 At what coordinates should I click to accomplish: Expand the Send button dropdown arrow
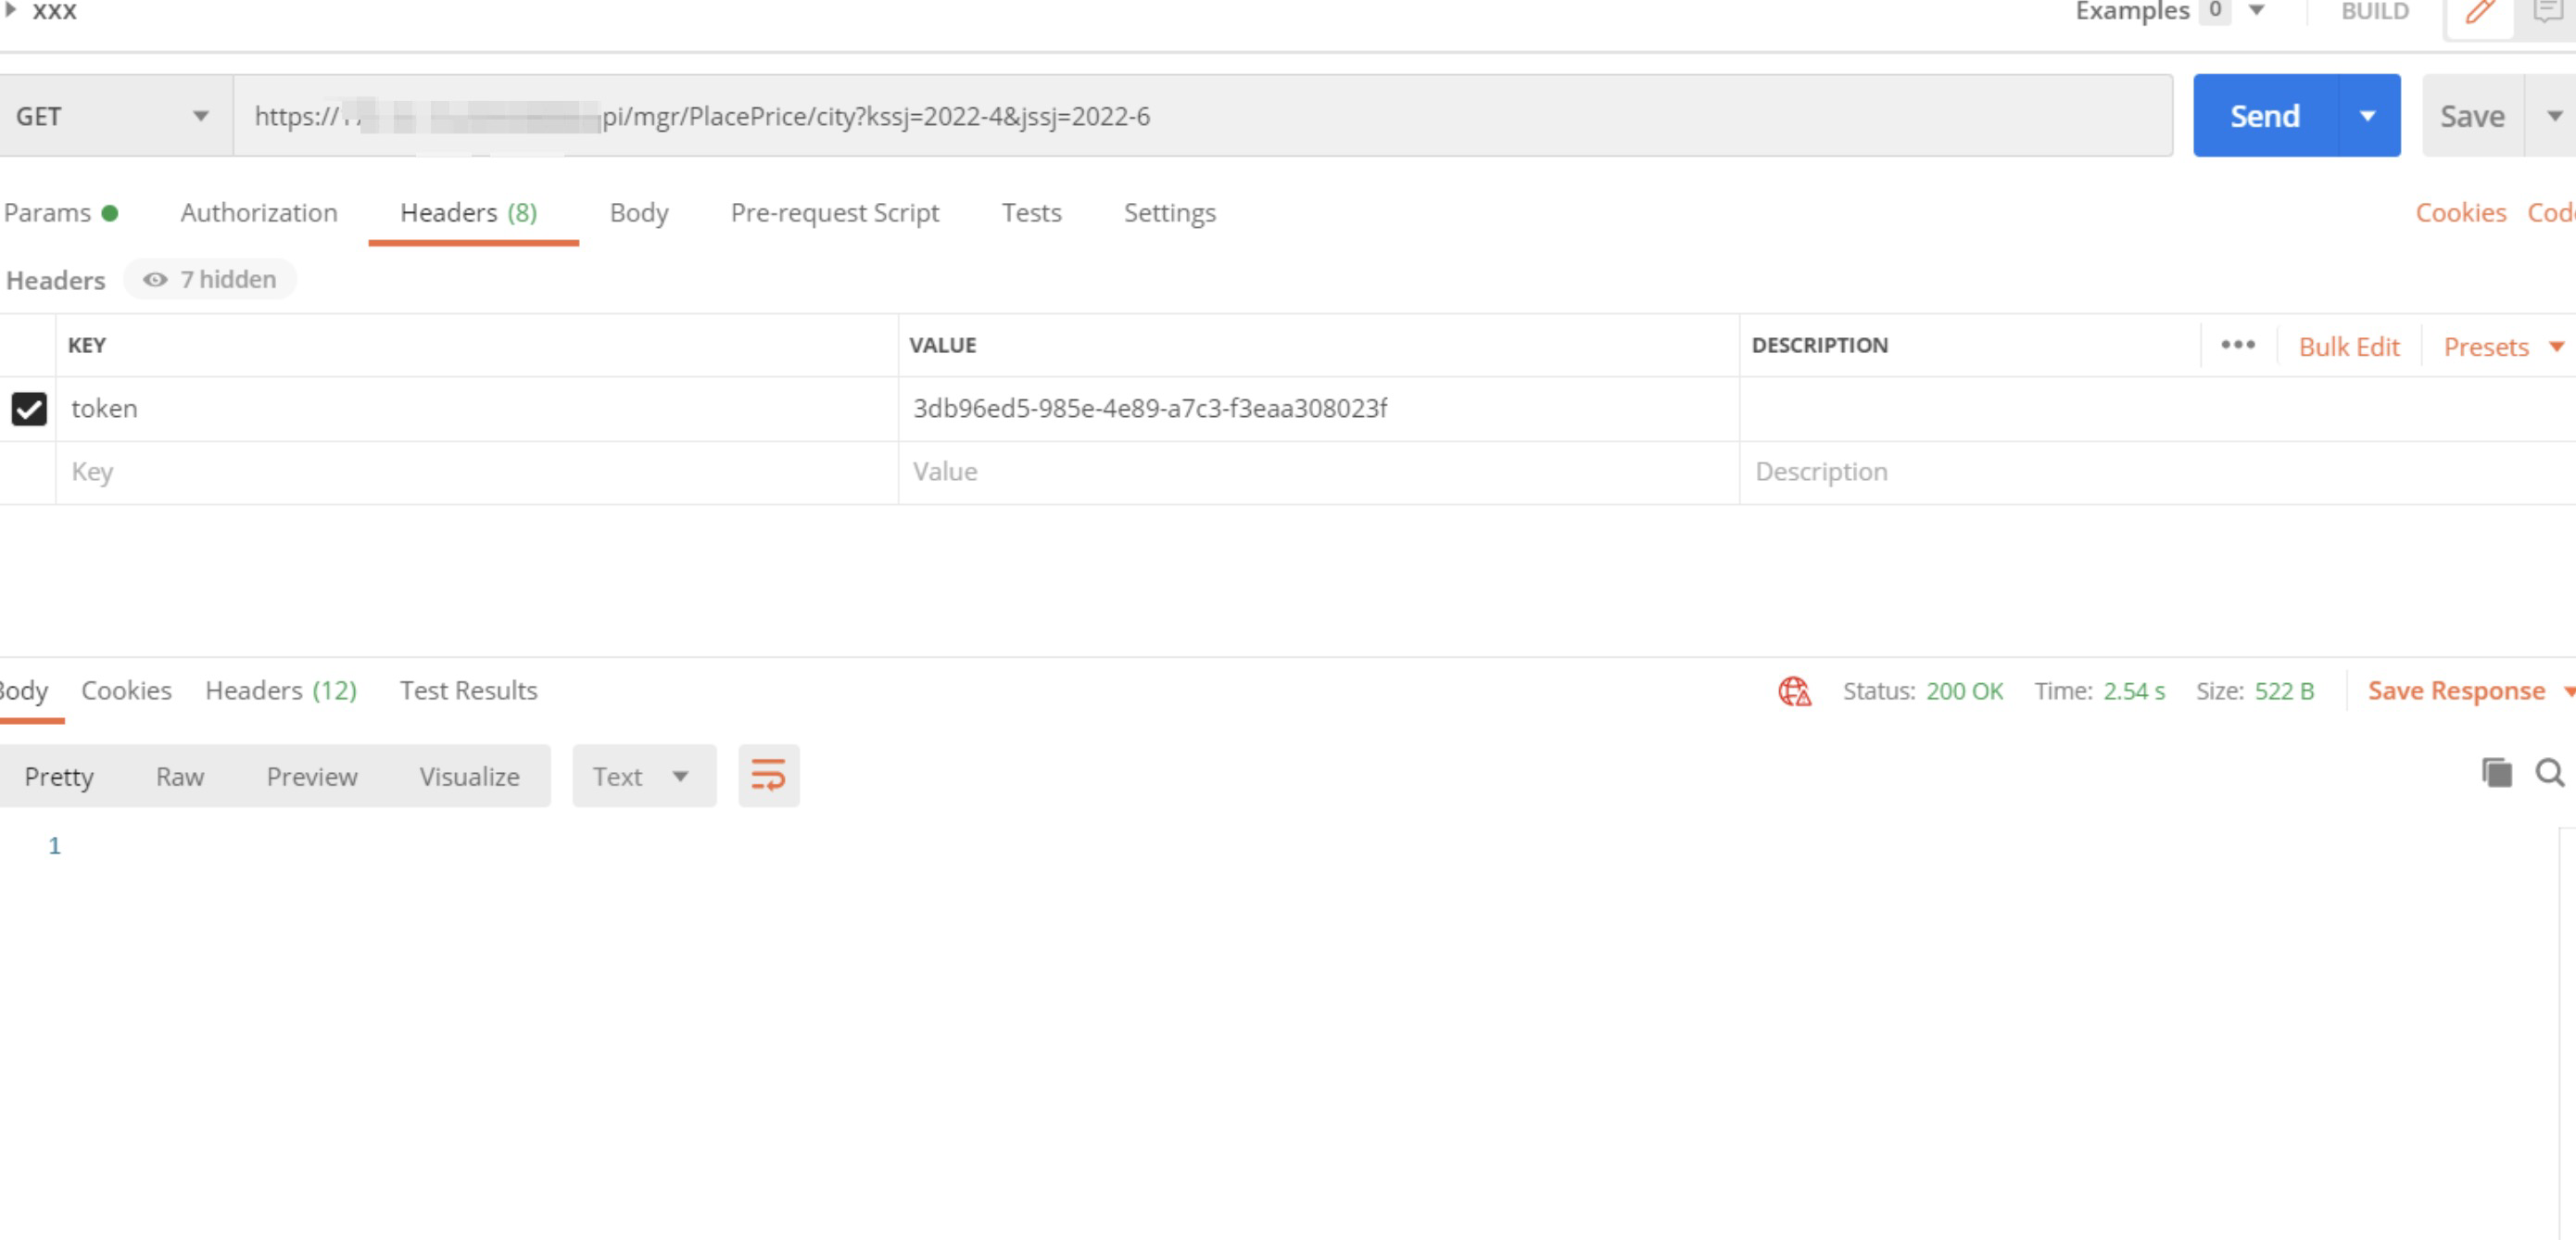2368,116
